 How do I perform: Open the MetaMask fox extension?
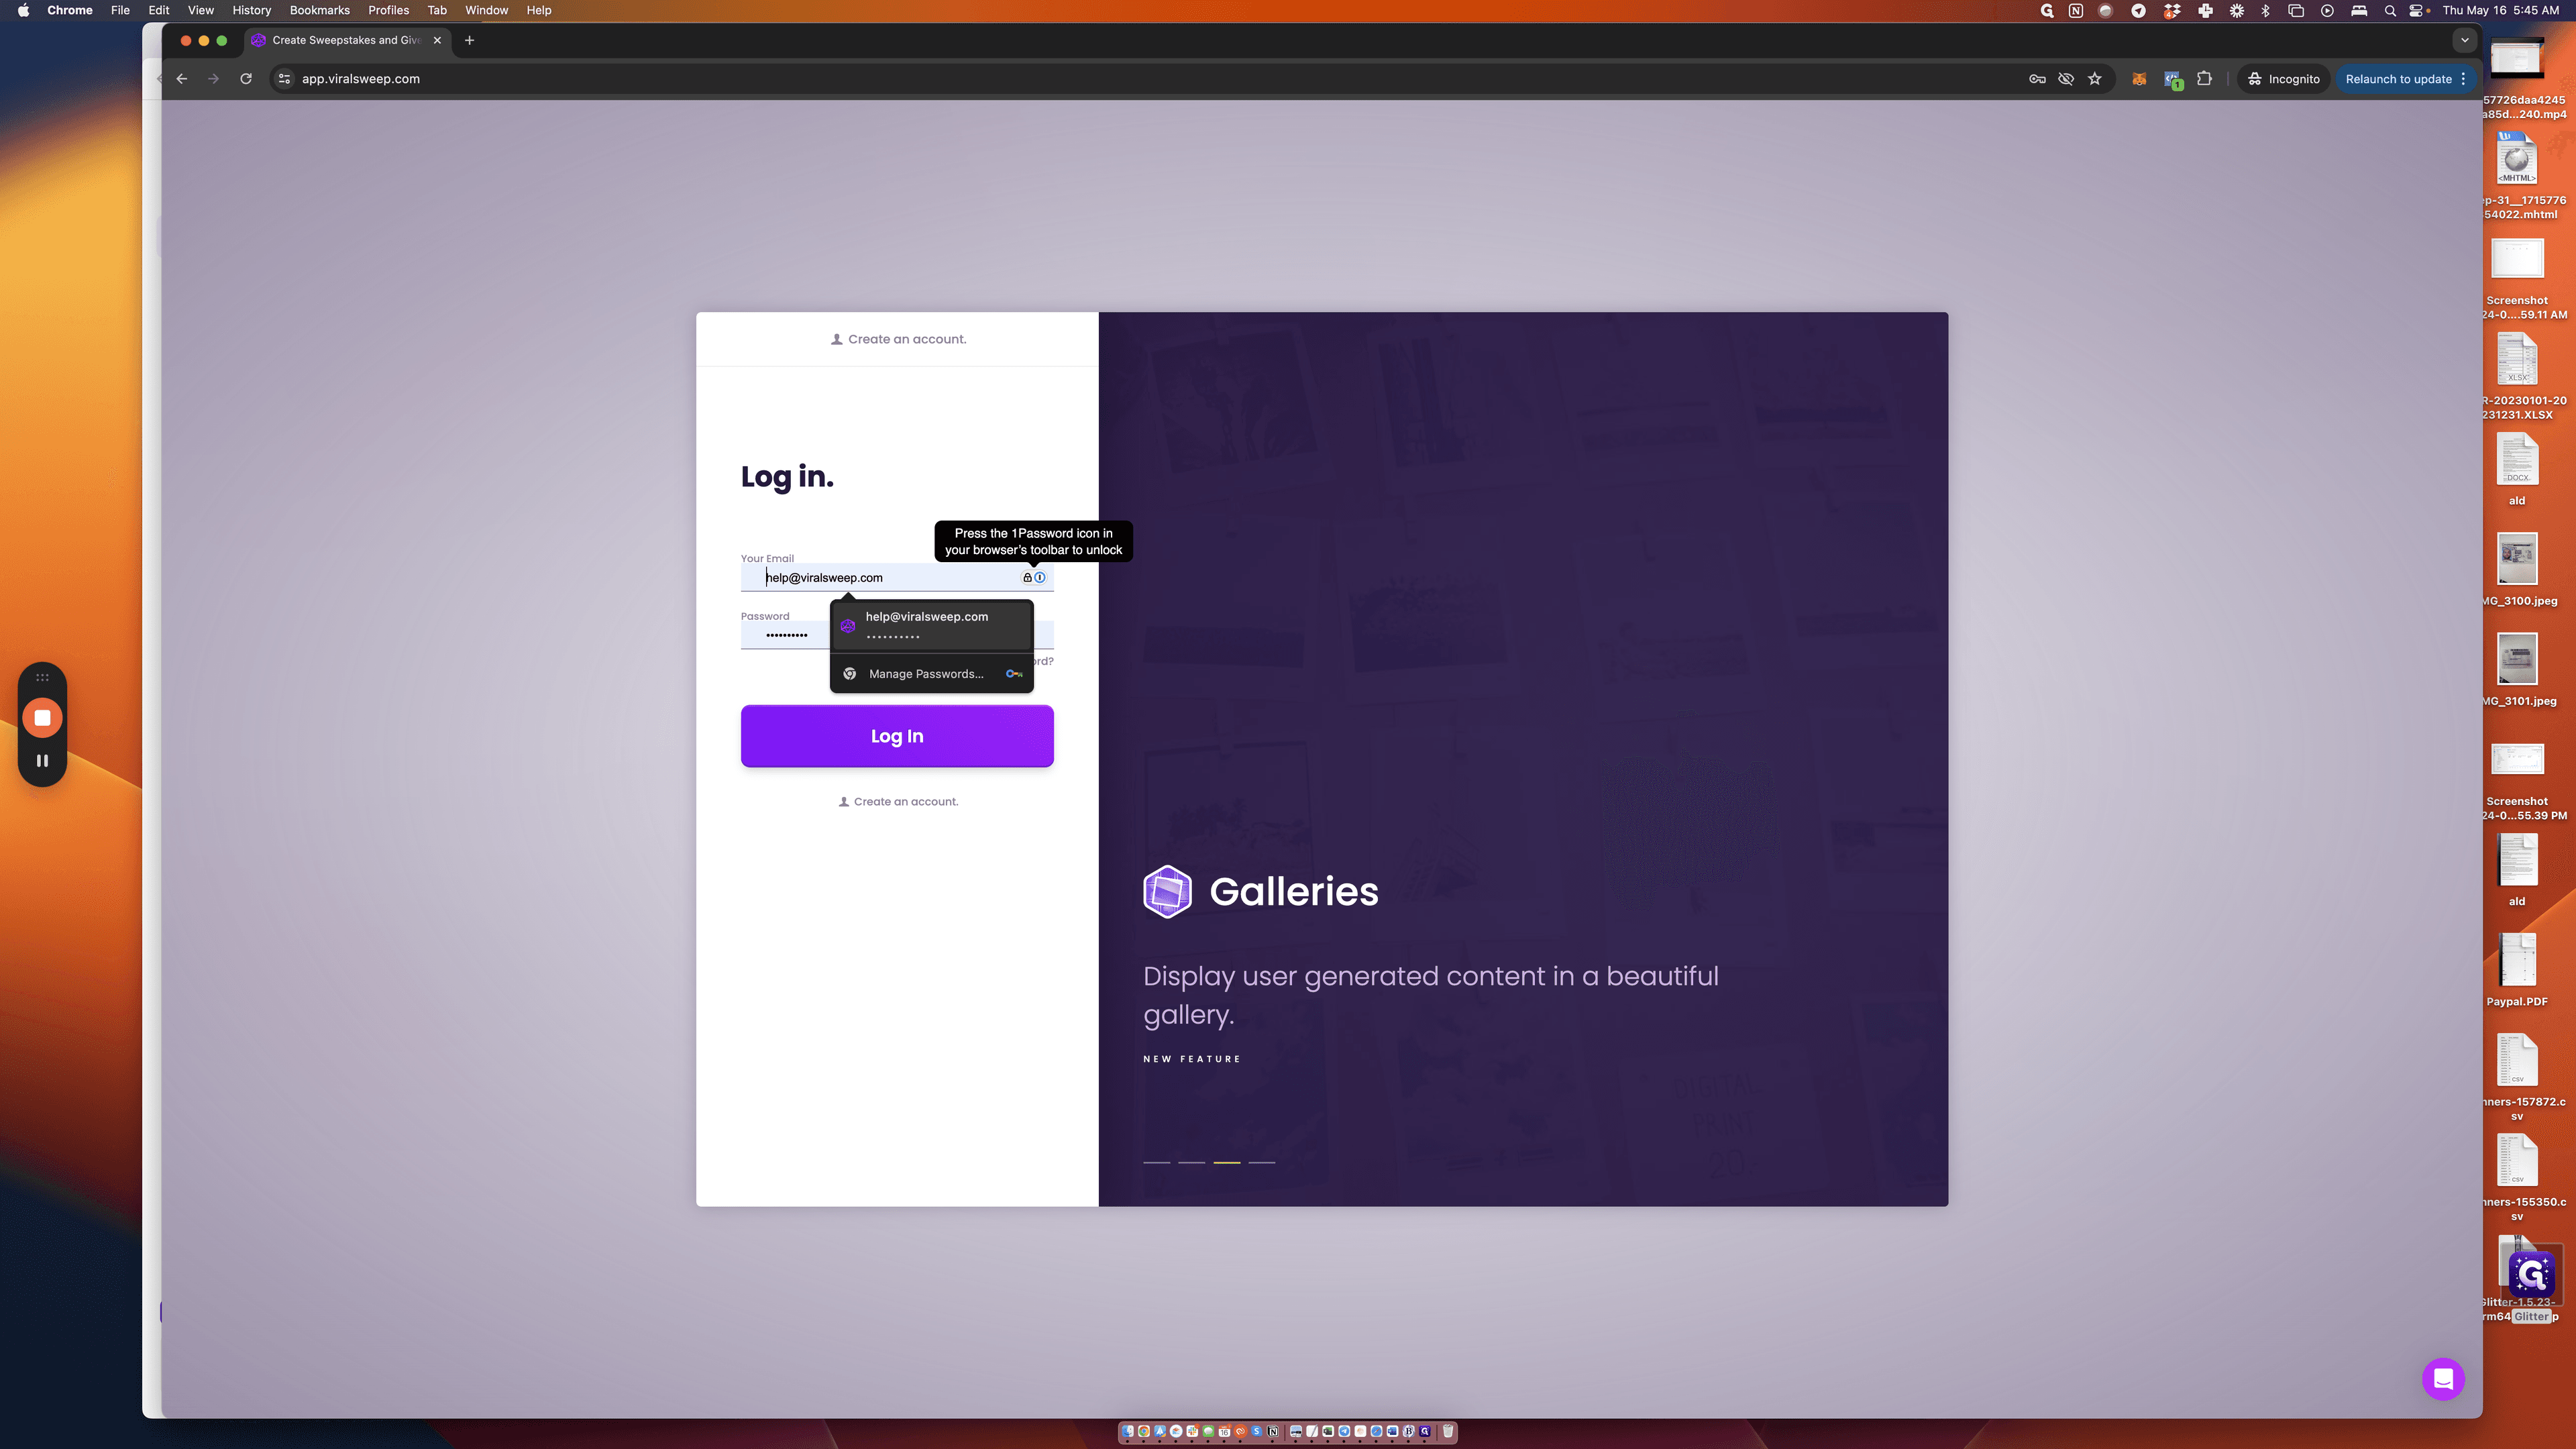pos(2139,79)
